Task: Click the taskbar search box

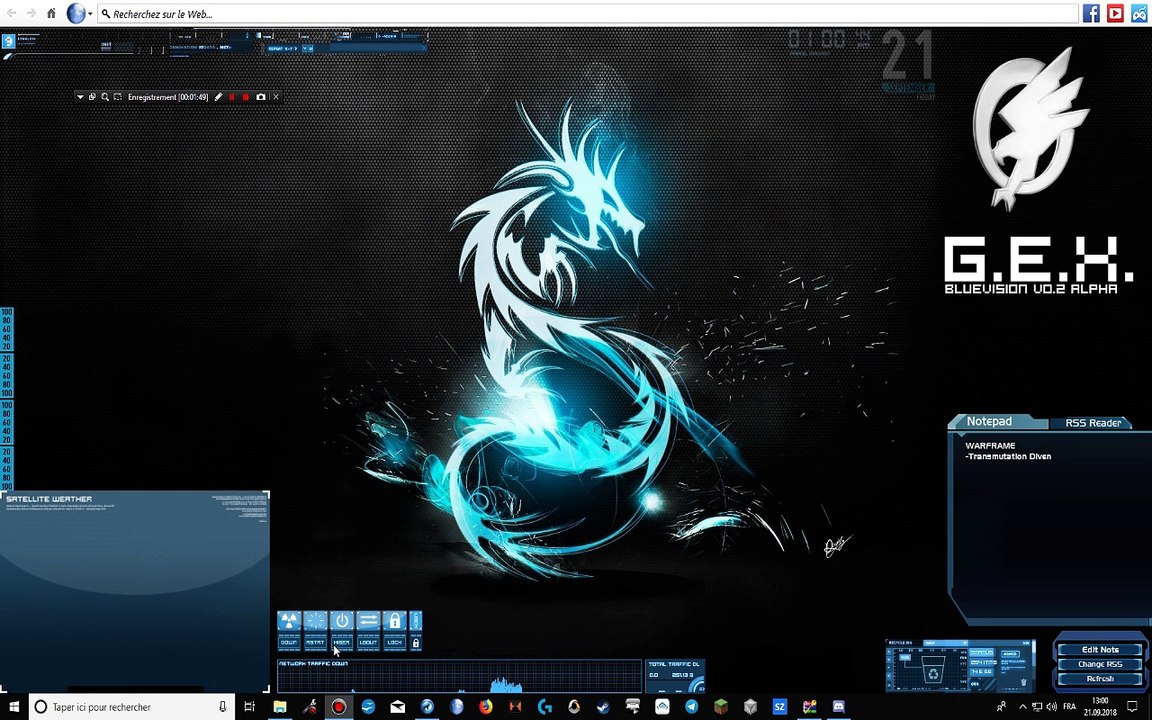Action: 132,707
